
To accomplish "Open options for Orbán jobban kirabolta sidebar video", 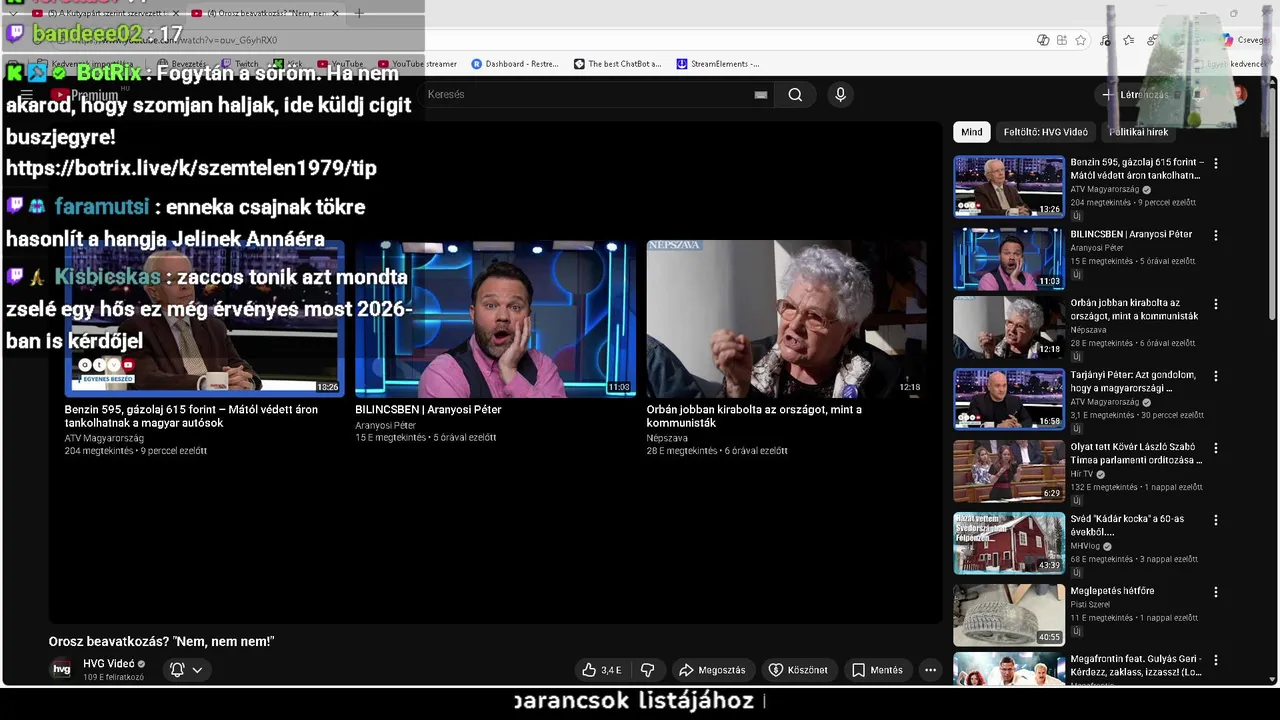I will 1216,304.
